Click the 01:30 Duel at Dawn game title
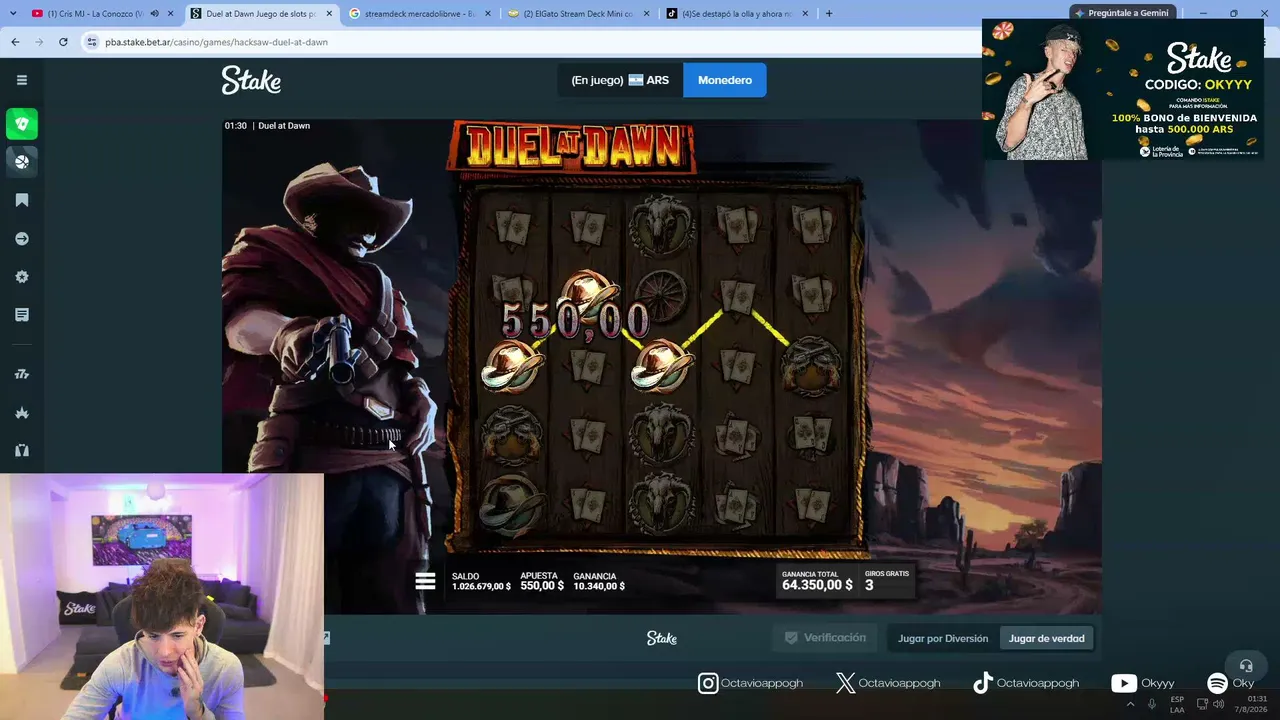Image resolution: width=1280 pixels, height=720 pixels. 267,126
